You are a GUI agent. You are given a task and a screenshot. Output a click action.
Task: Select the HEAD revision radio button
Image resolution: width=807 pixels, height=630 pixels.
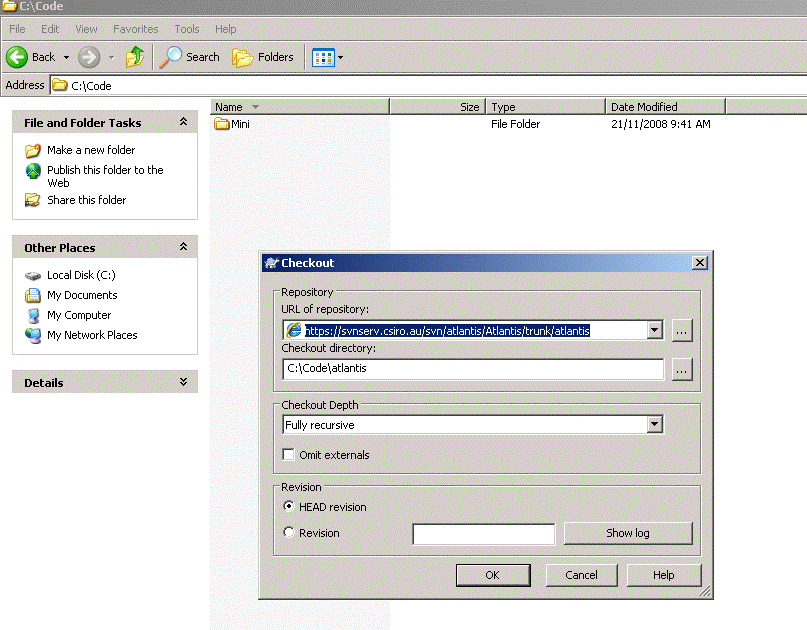(x=289, y=507)
